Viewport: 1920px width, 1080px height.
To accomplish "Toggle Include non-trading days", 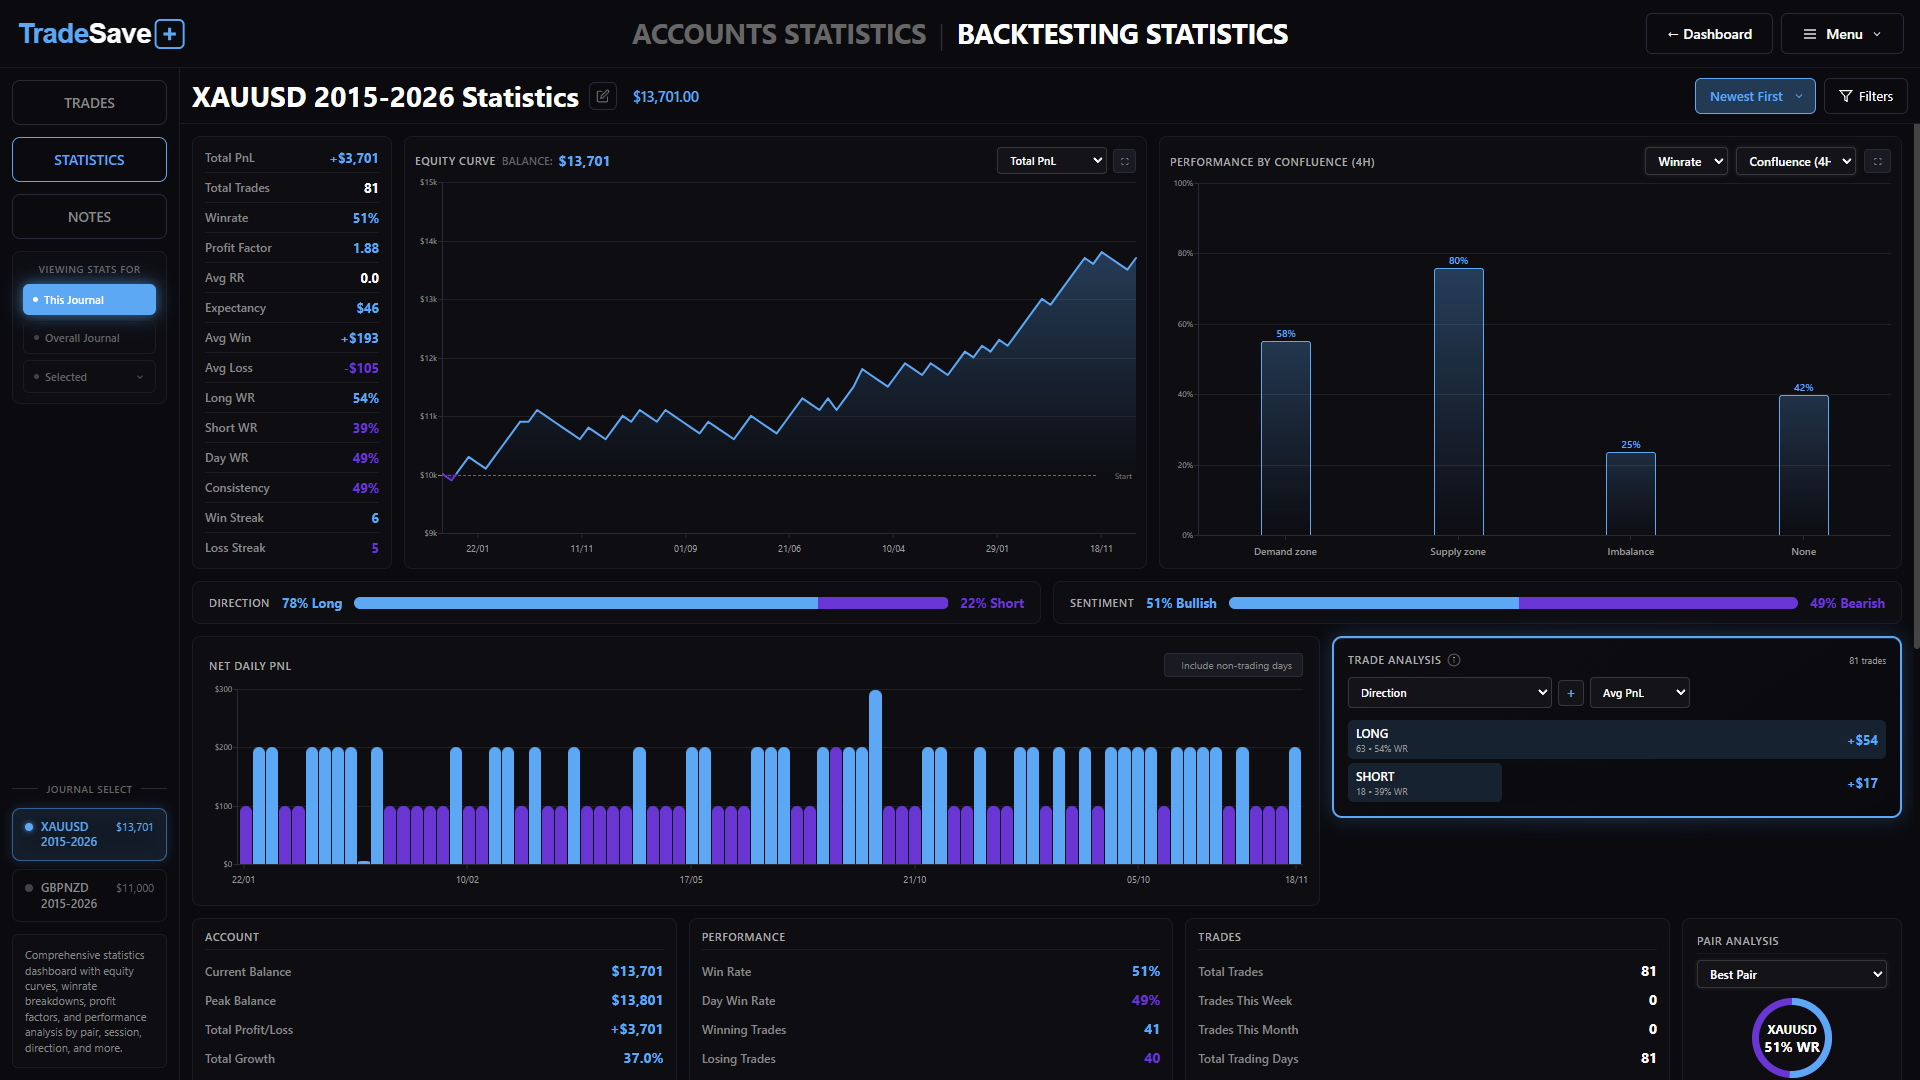I will point(1233,665).
